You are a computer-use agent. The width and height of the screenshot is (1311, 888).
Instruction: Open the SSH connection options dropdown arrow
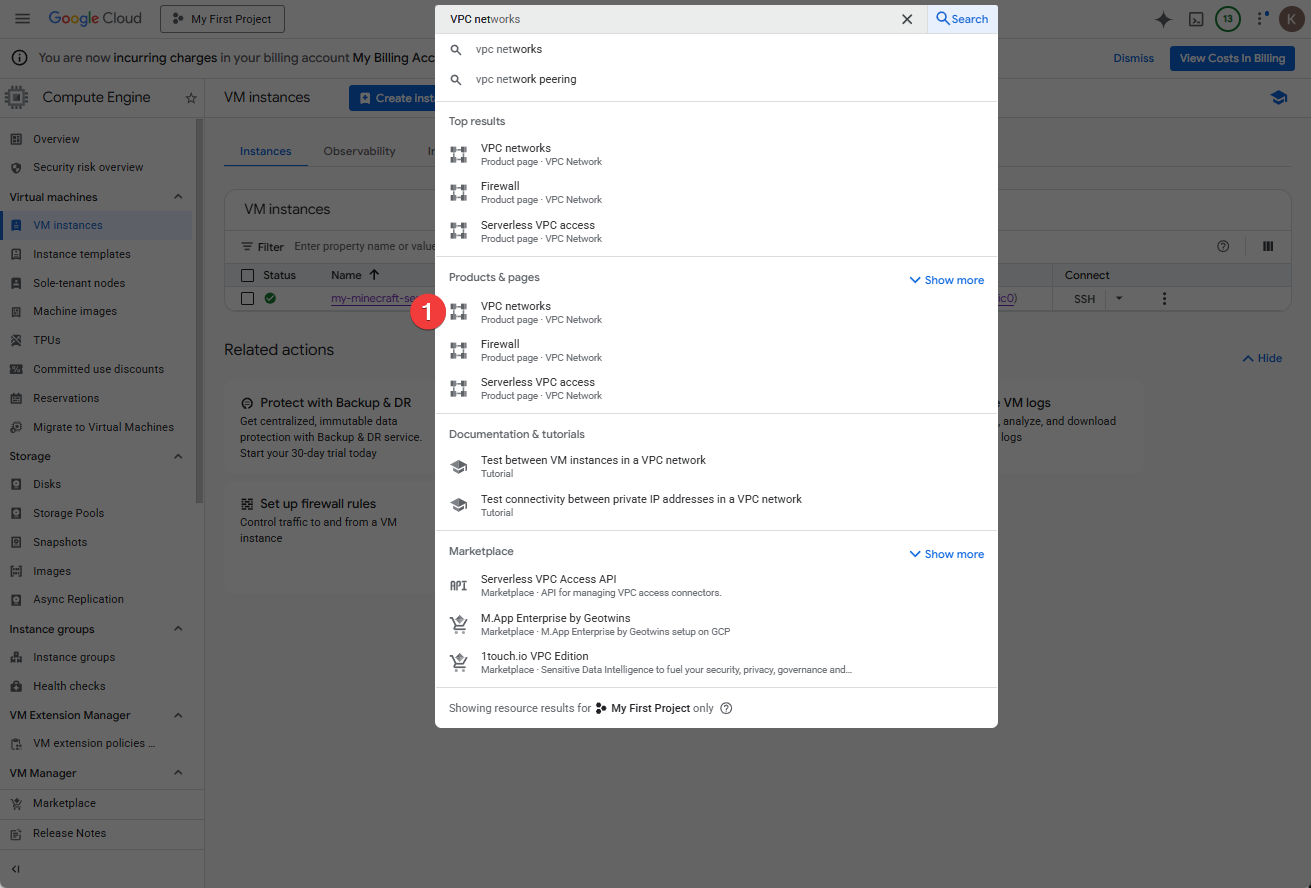1119,299
